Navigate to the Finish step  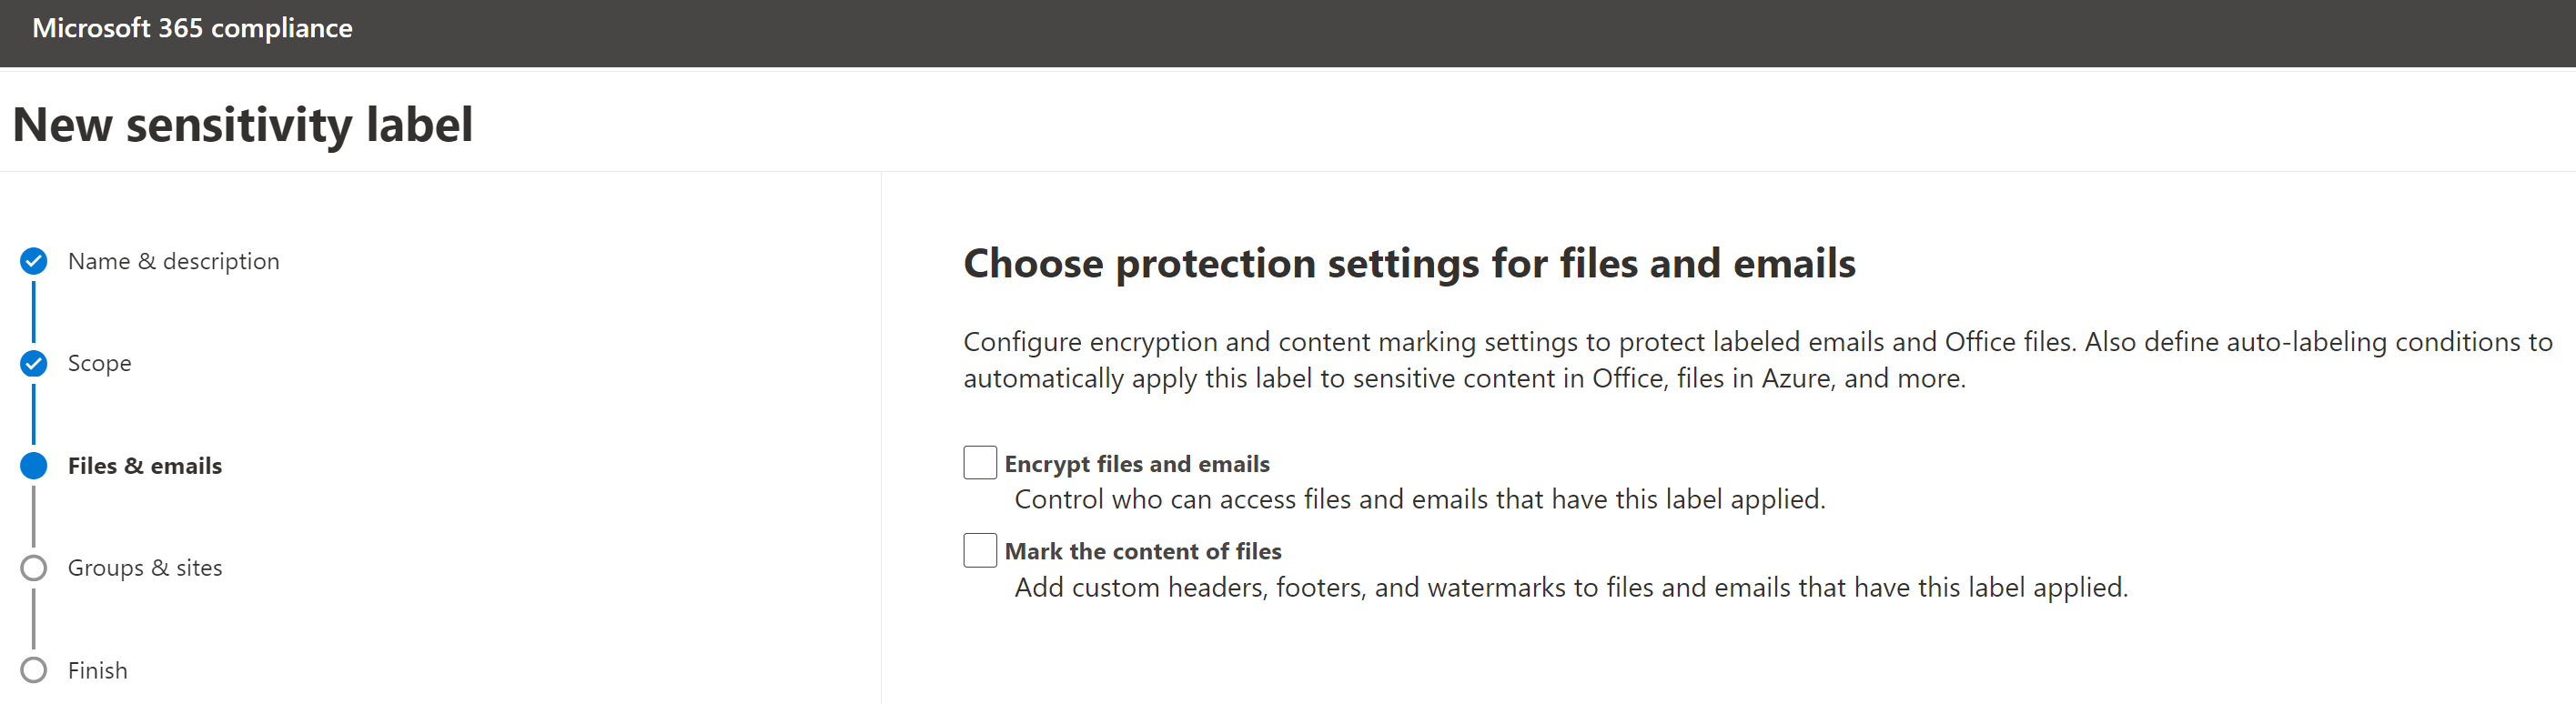(x=98, y=670)
